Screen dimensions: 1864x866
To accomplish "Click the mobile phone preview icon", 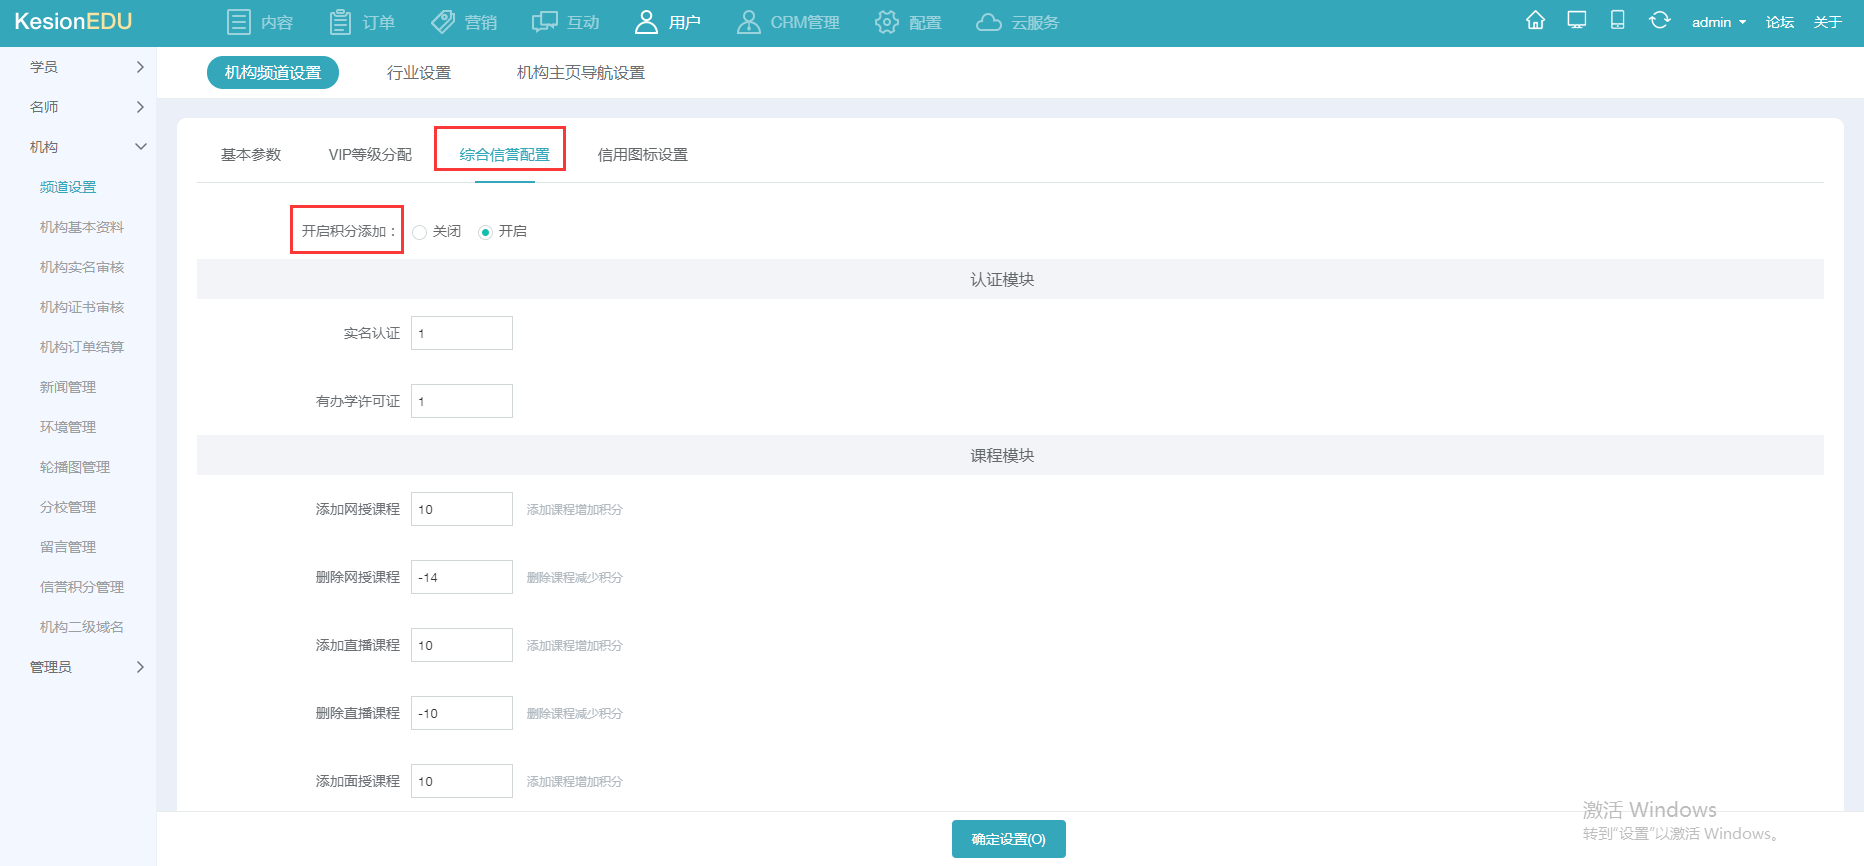I will point(1617,21).
